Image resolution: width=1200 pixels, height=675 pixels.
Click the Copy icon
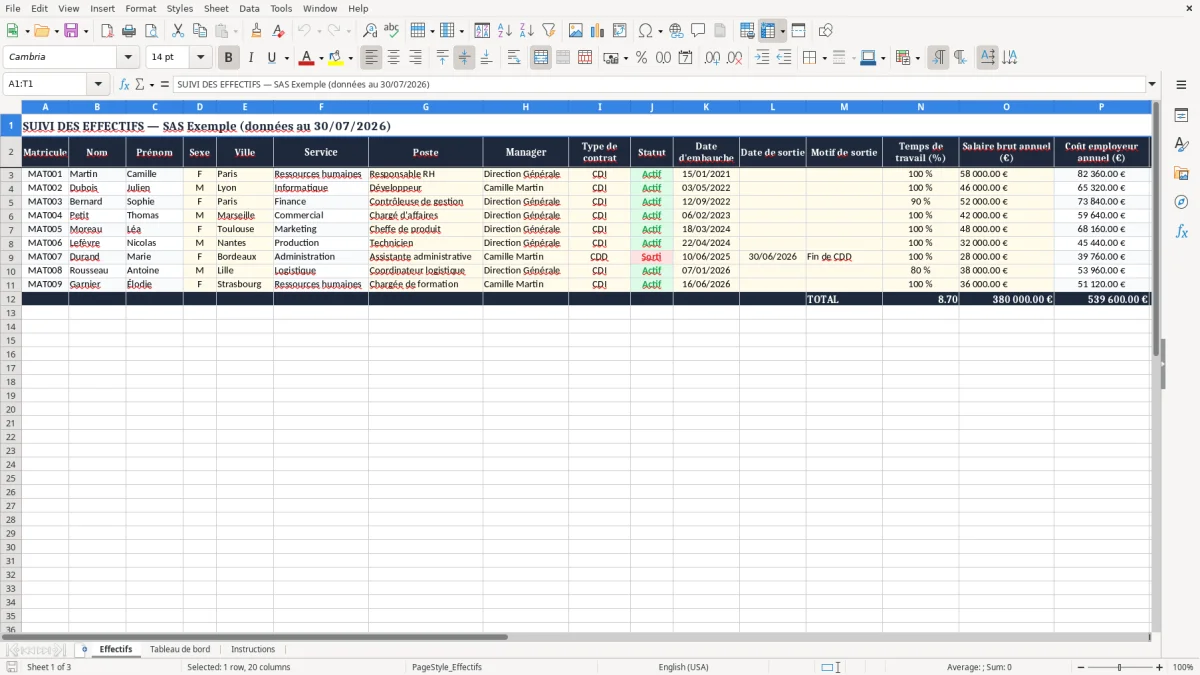pyautogui.click(x=200, y=31)
